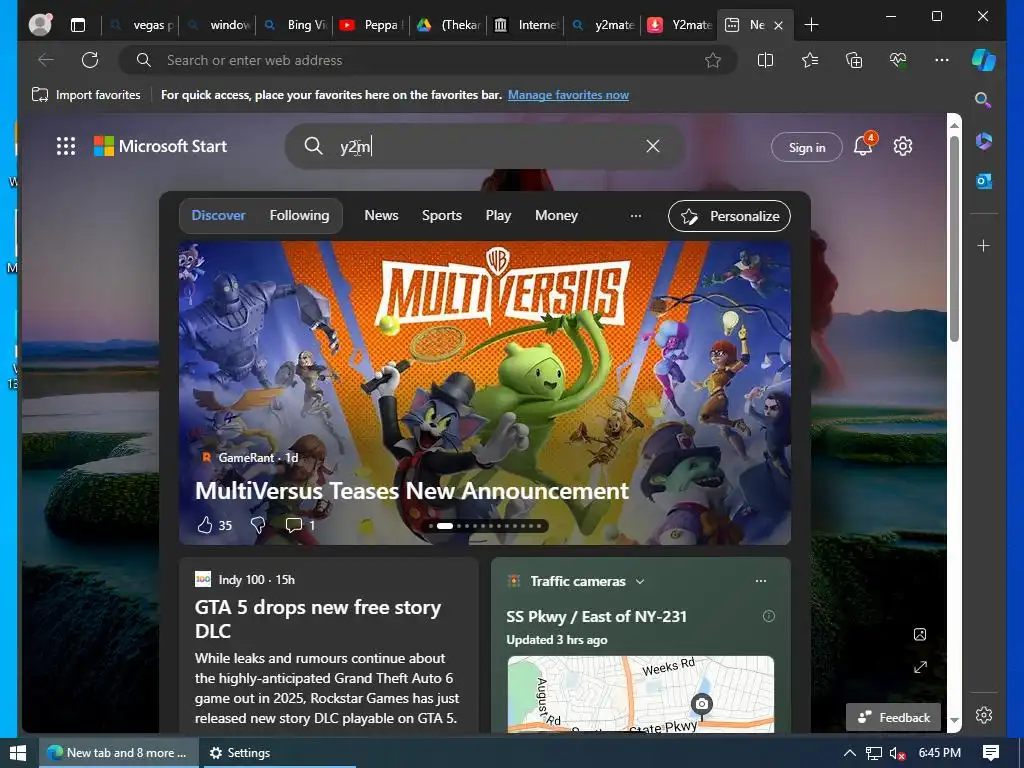The image size is (1024, 768).
Task: Open Microsoft Start app launcher grid
Action: pos(66,146)
